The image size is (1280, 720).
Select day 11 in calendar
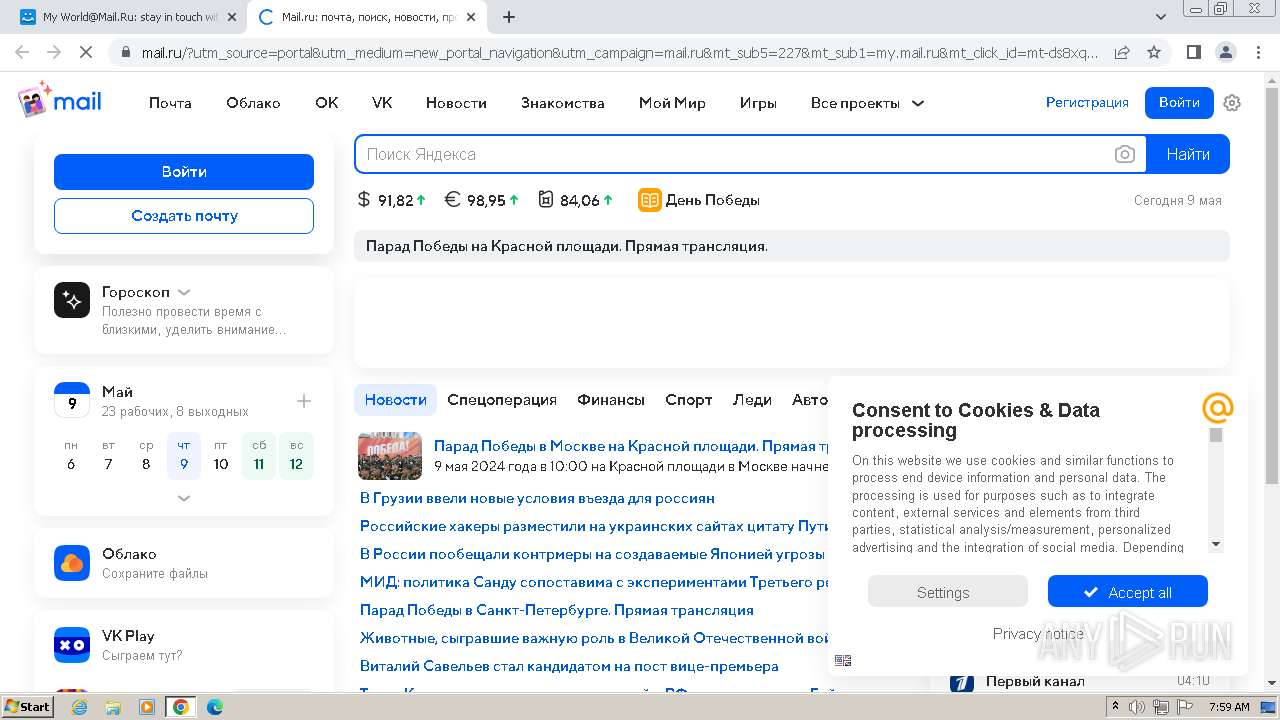(x=259, y=456)
